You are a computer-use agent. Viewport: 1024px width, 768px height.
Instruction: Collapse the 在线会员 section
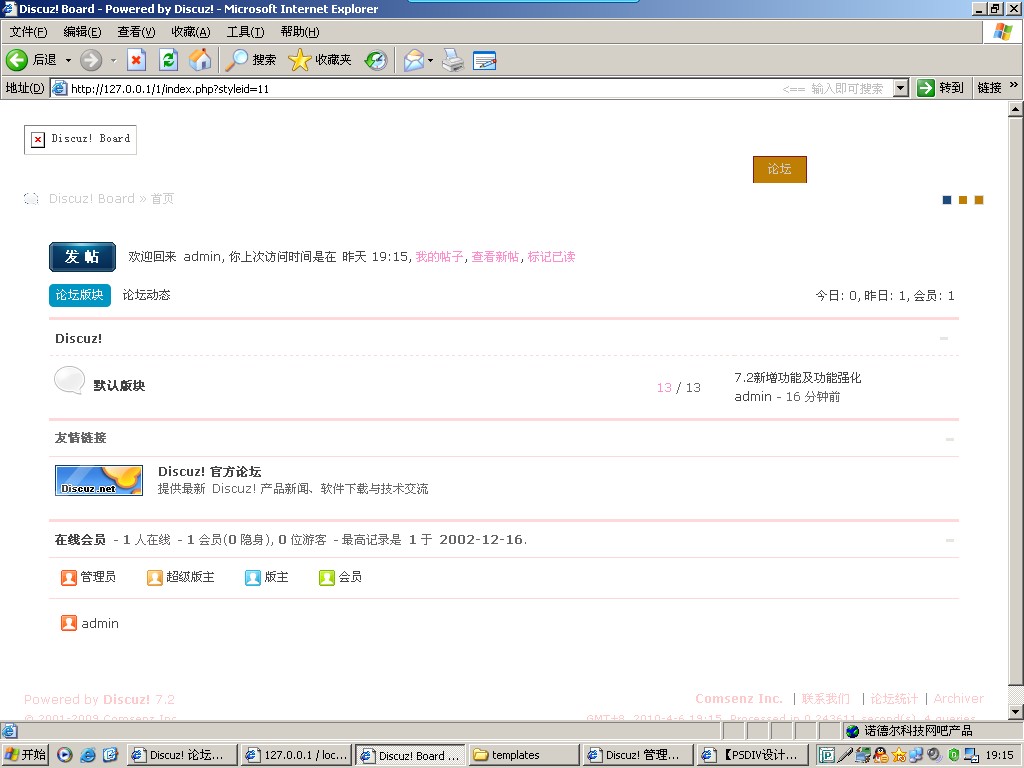(x=950, y=540)
